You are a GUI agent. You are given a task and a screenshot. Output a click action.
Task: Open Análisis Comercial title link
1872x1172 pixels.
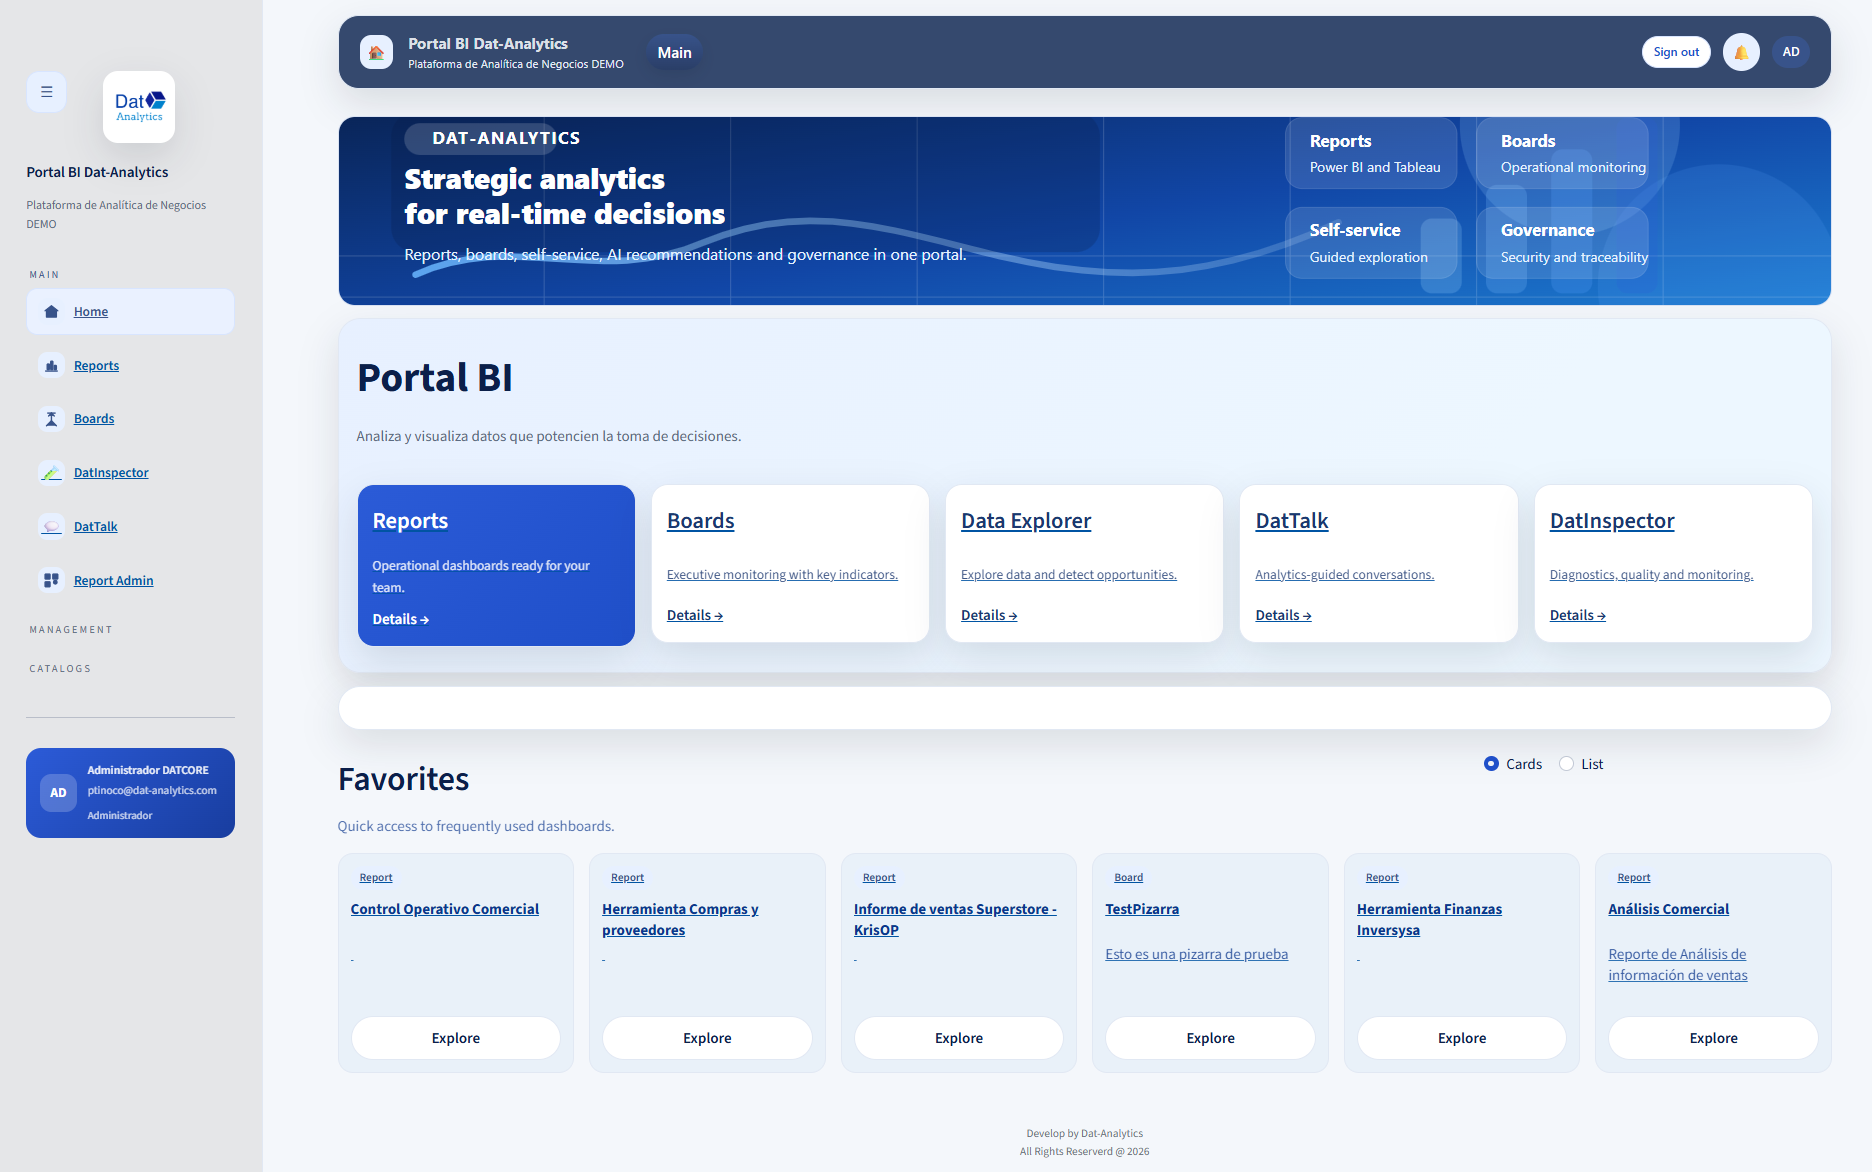tap(1668, 909)
